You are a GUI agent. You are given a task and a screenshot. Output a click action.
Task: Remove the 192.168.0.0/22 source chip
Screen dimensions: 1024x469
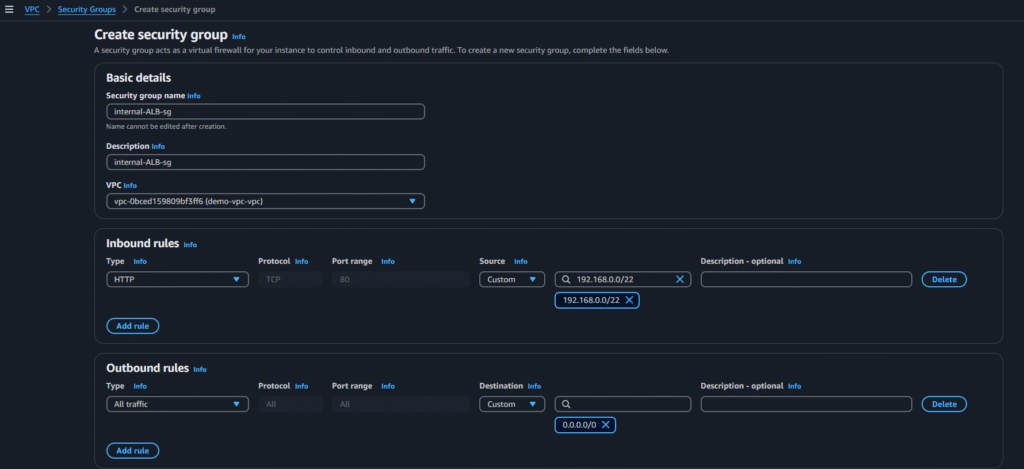click(x=629, y=300)
